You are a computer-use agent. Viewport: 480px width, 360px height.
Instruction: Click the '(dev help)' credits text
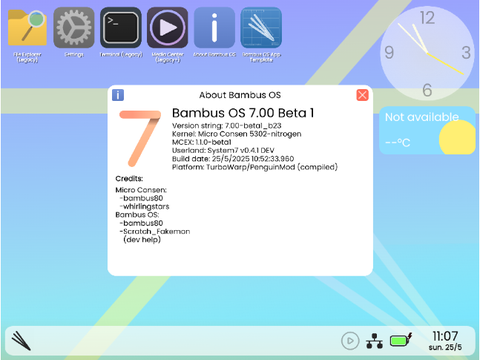[x=142, y=240]
